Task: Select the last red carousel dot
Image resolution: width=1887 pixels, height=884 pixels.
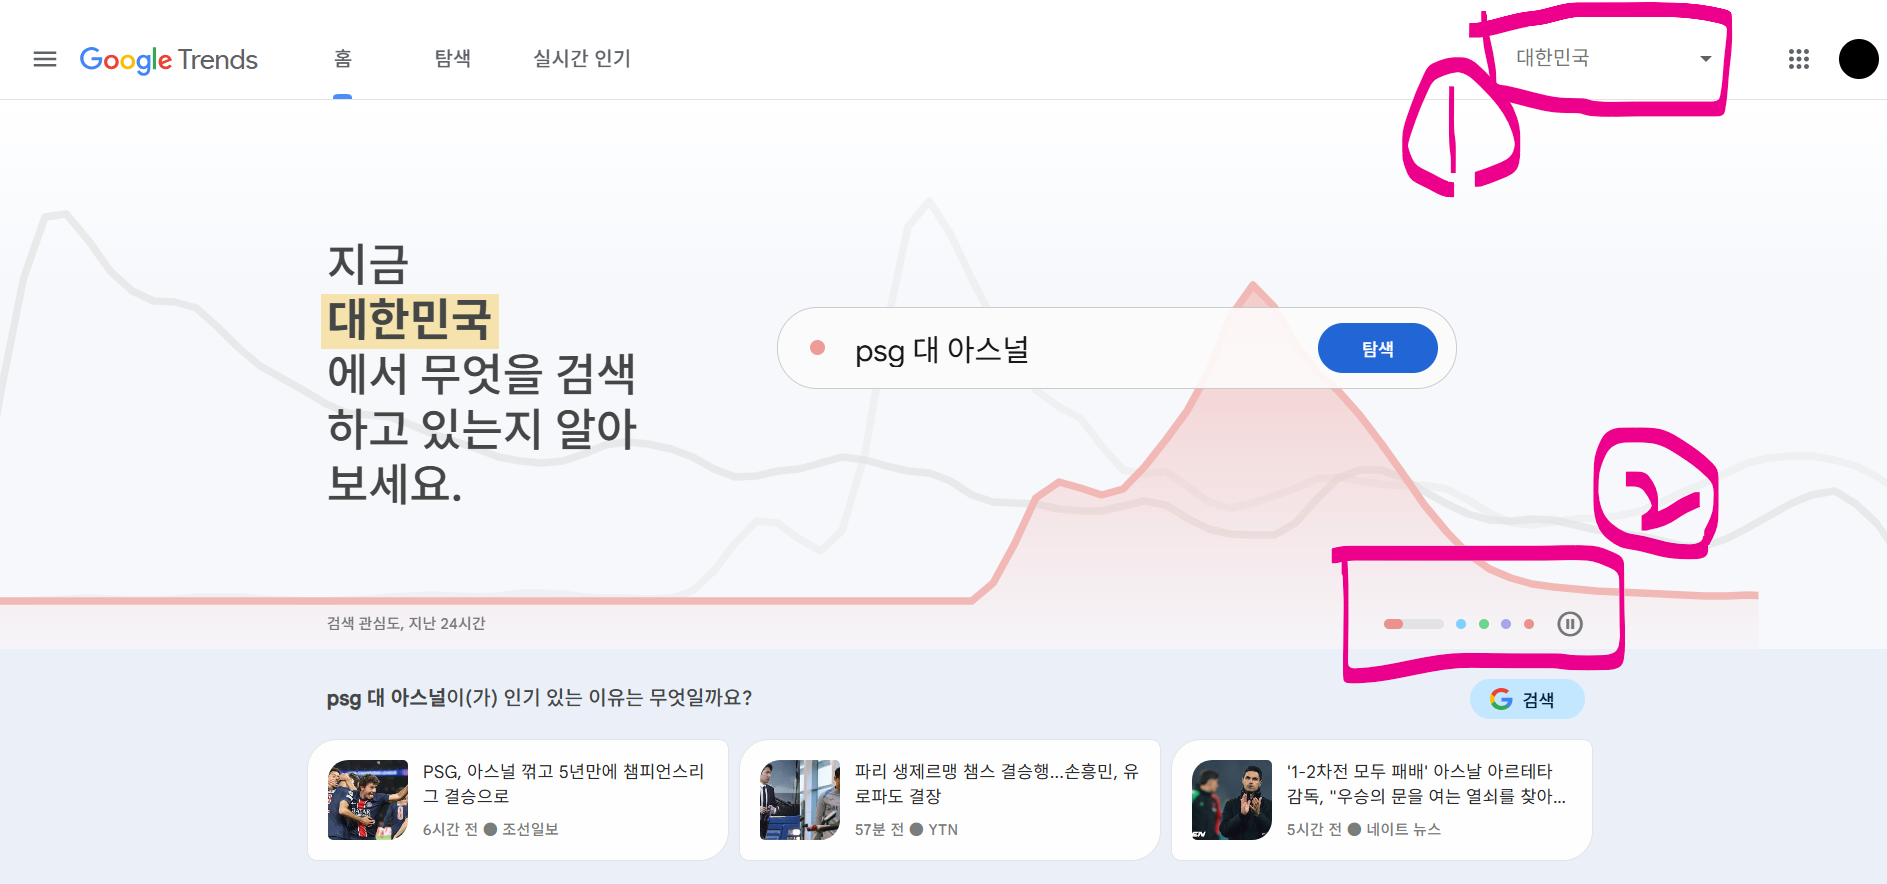Action: click(1529, 624)
